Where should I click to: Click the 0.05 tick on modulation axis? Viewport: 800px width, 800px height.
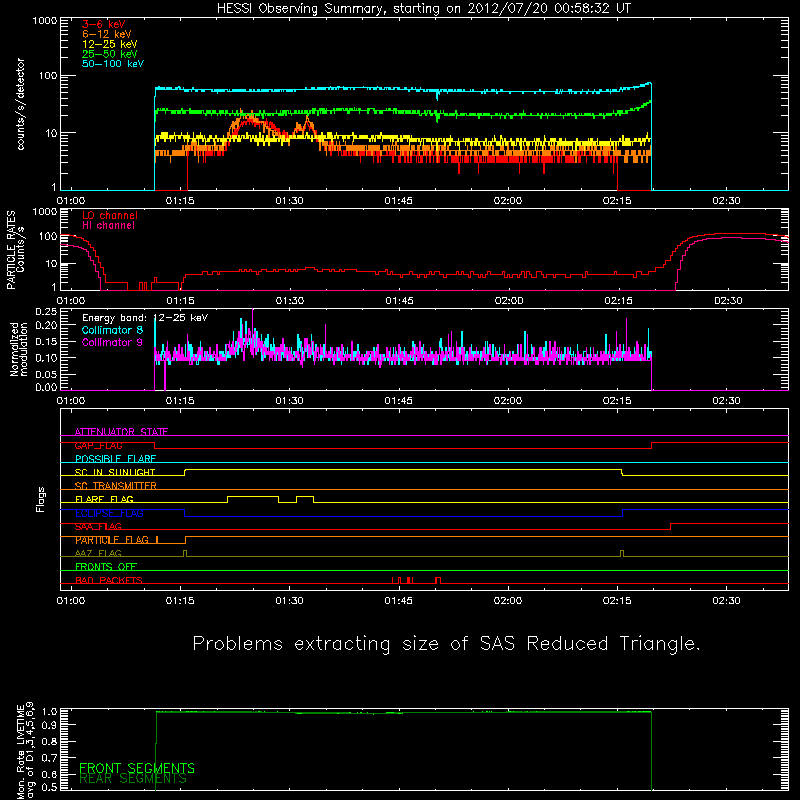pyautogui.click(x=46, y=374)
